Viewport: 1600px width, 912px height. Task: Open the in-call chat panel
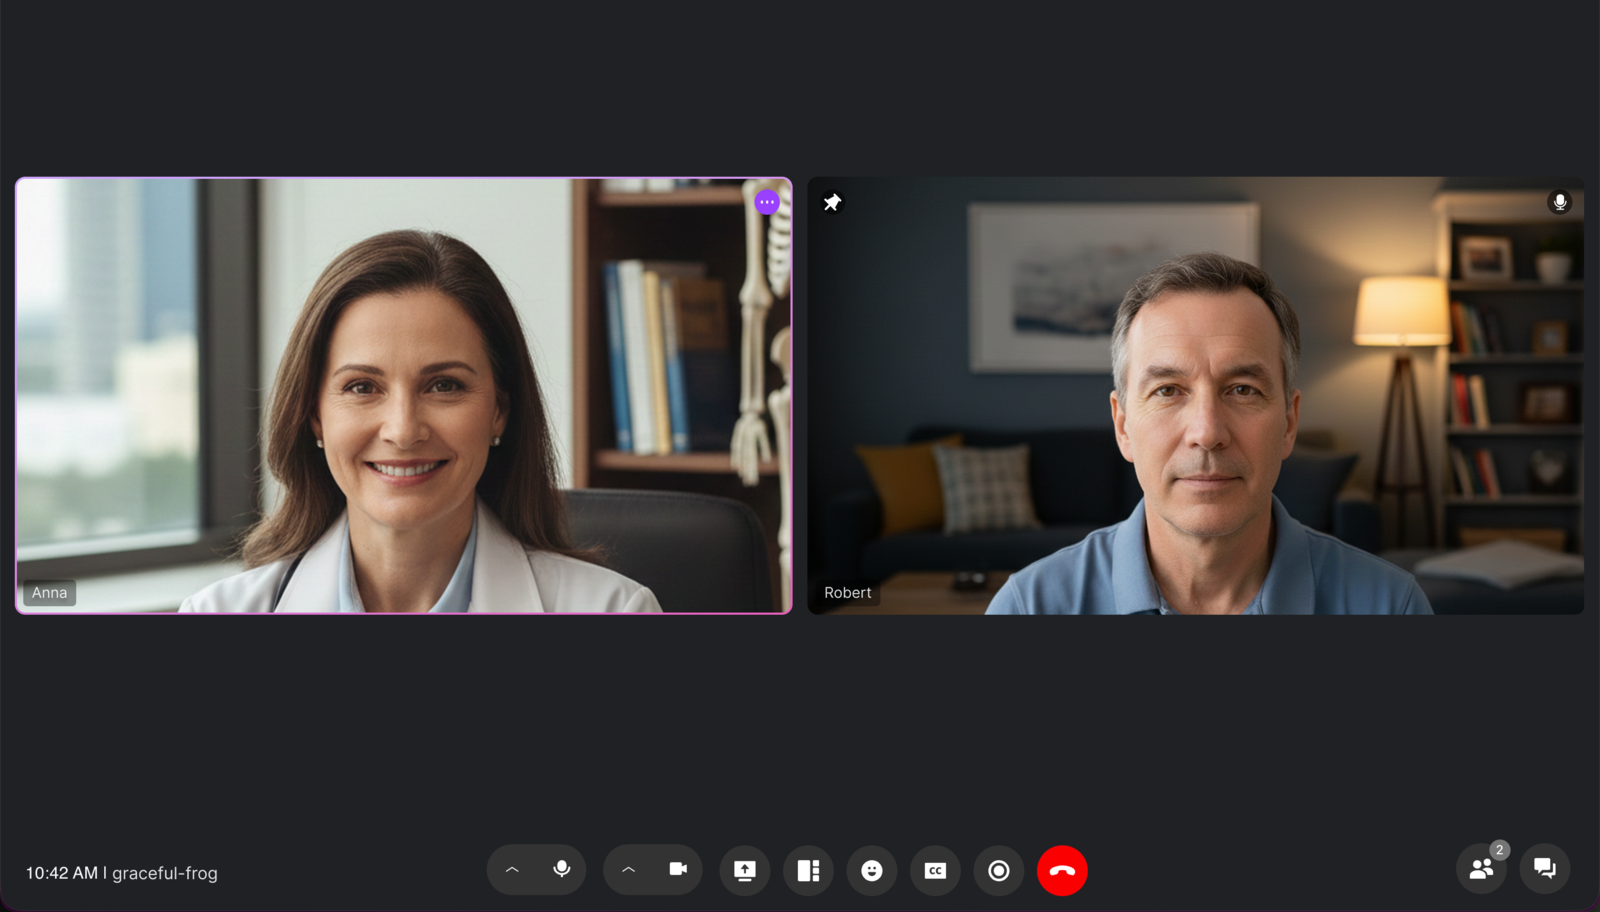tap(1544, 869)
